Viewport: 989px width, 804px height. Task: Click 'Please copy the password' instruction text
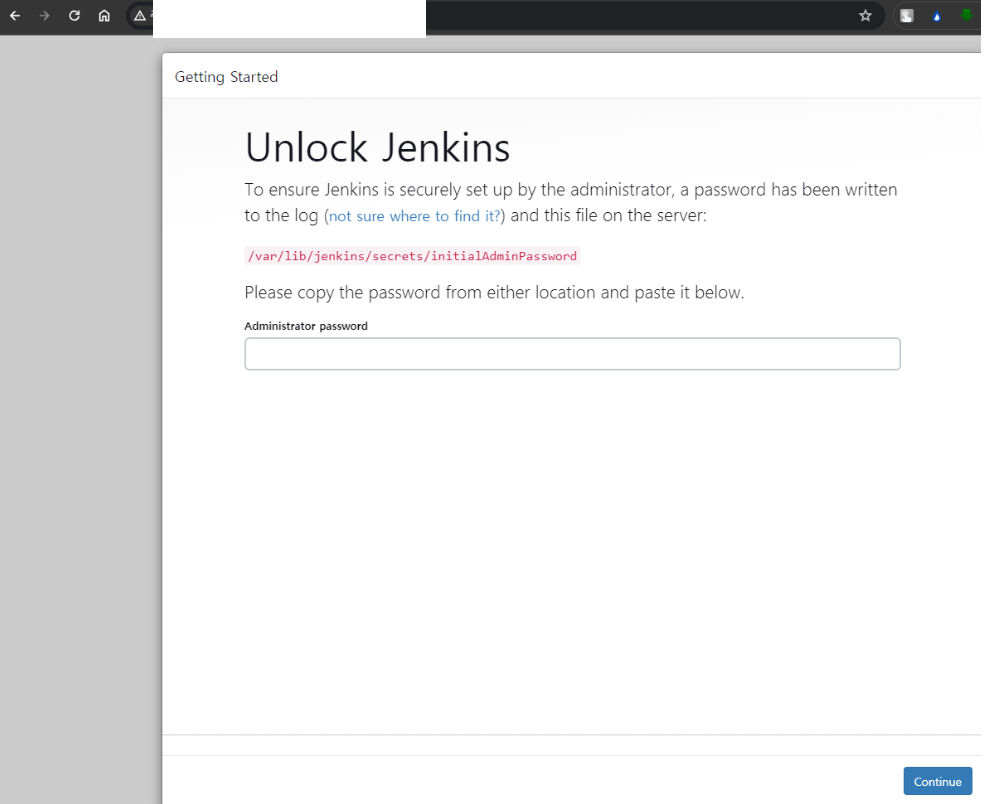494,293
